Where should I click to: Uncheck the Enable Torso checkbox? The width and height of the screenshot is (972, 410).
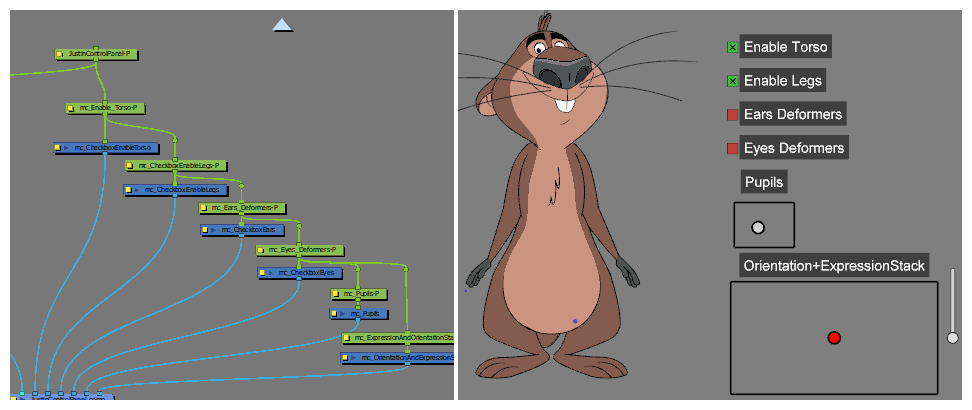(x=733, y=47)
